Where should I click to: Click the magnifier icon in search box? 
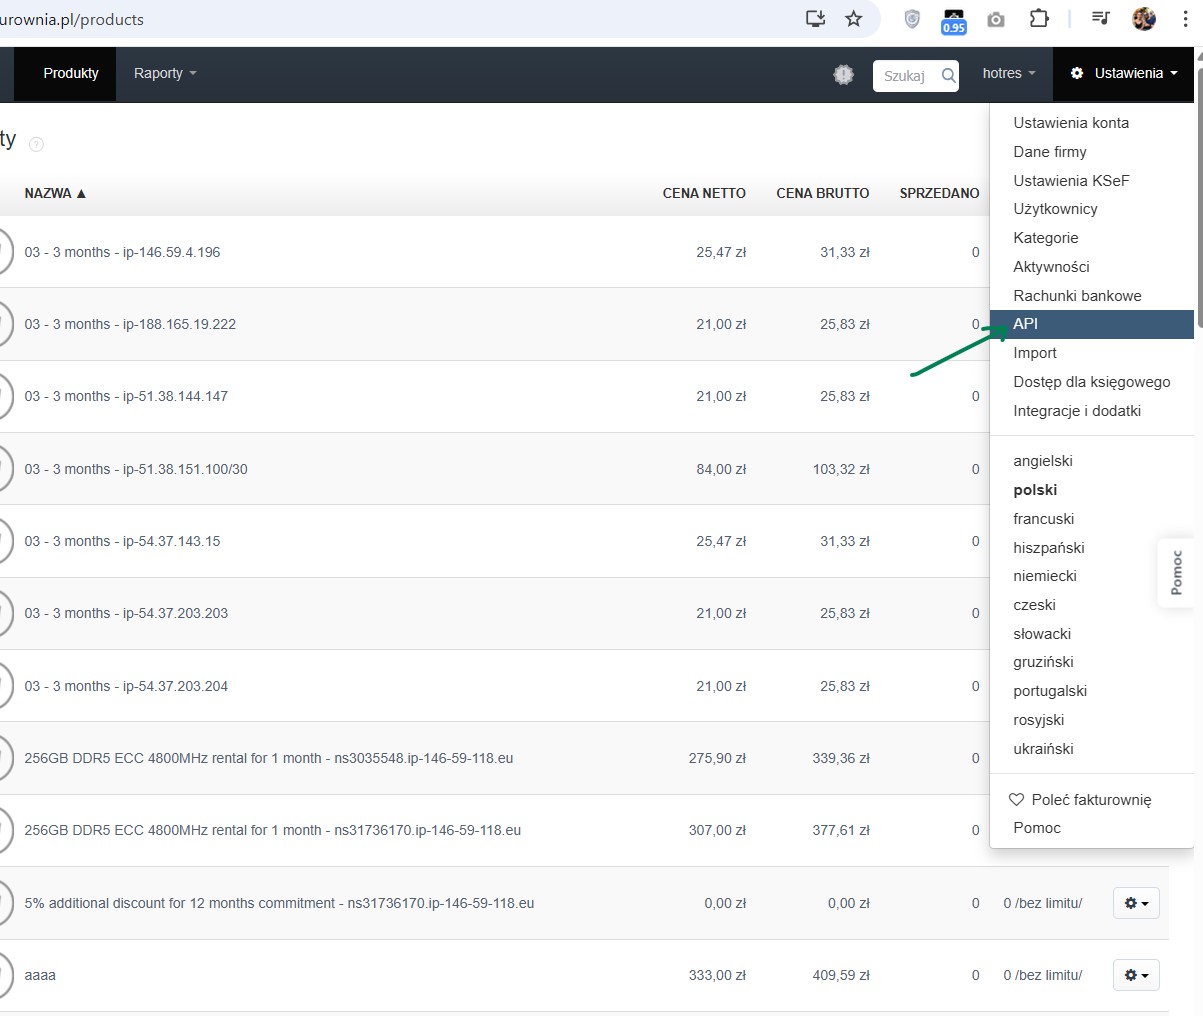tap(948, 75)
